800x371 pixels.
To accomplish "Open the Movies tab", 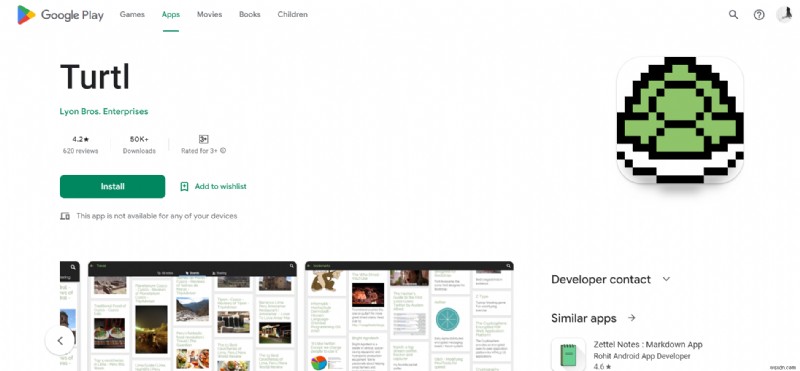I will tap(209, 15).
